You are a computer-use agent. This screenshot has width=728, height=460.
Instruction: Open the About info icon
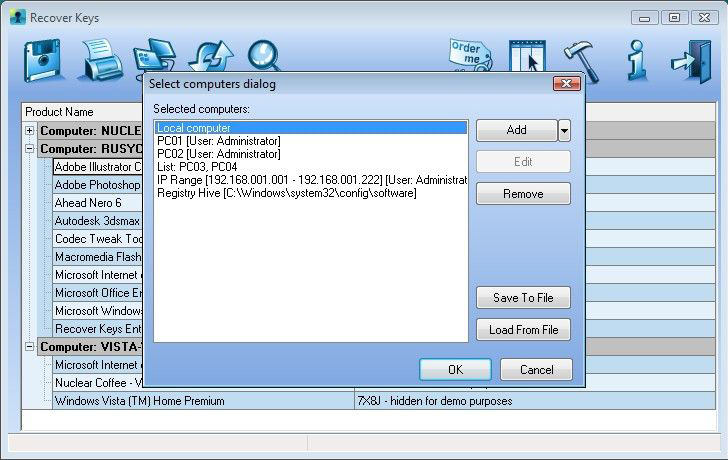click(637, 60)
